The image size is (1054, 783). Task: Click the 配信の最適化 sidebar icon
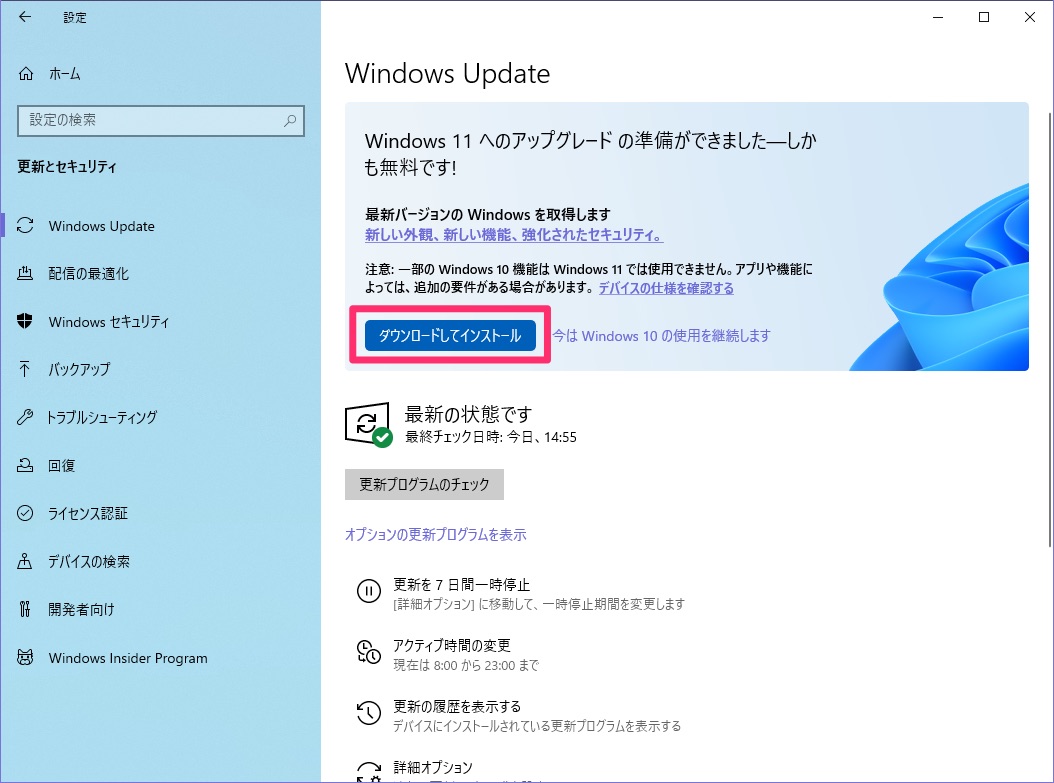point(25,273)
